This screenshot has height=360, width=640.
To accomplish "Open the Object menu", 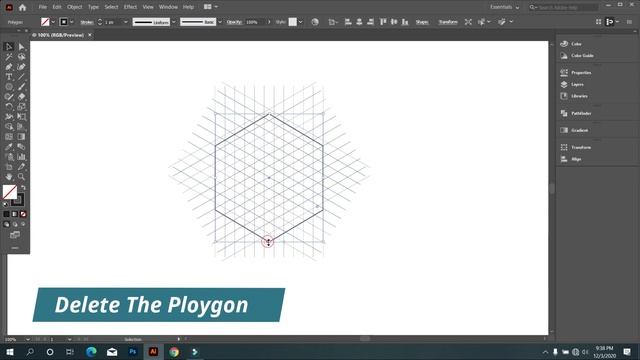I will coord(74,7).
